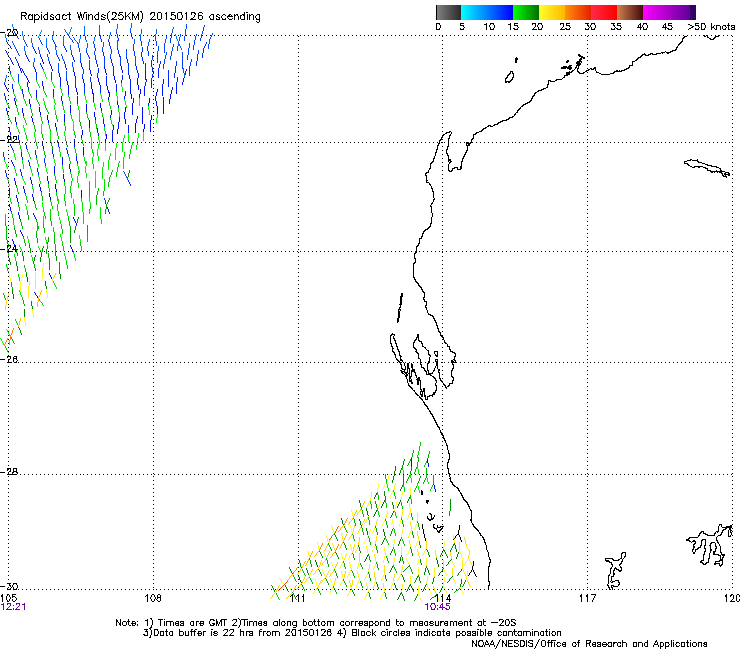
Task: Click the chart title ending in 'ascending'
Action: tap(140, 17)
